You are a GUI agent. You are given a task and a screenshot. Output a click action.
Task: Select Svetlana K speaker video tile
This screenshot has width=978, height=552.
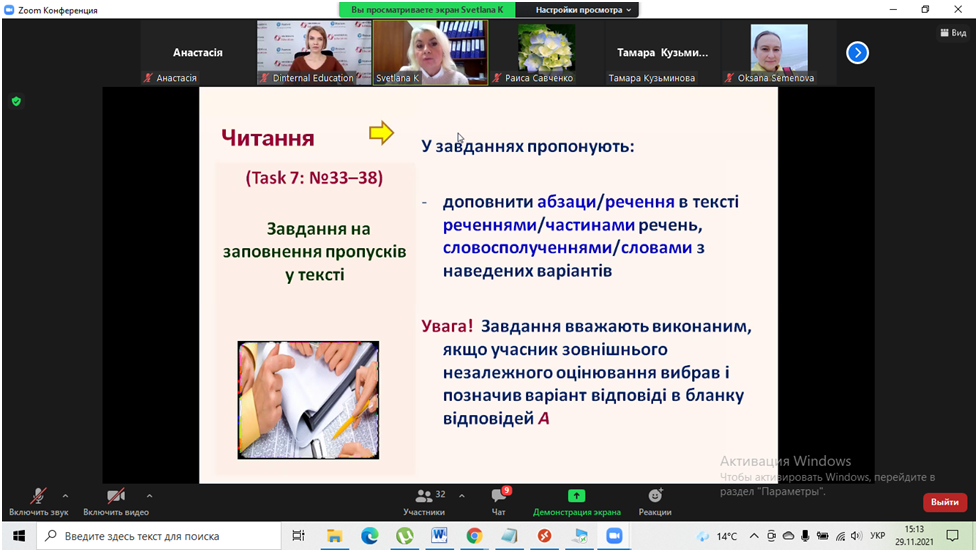[x=430, y=52]
